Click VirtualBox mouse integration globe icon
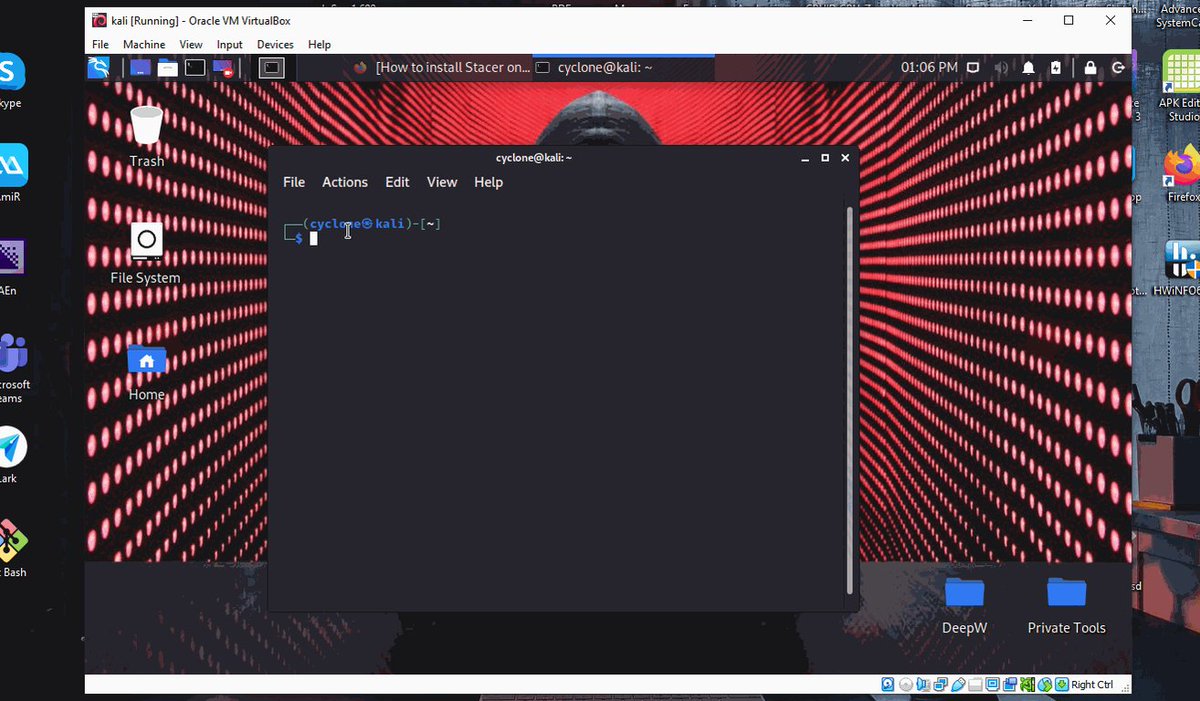1200x701 pixels. point(1045,684)
